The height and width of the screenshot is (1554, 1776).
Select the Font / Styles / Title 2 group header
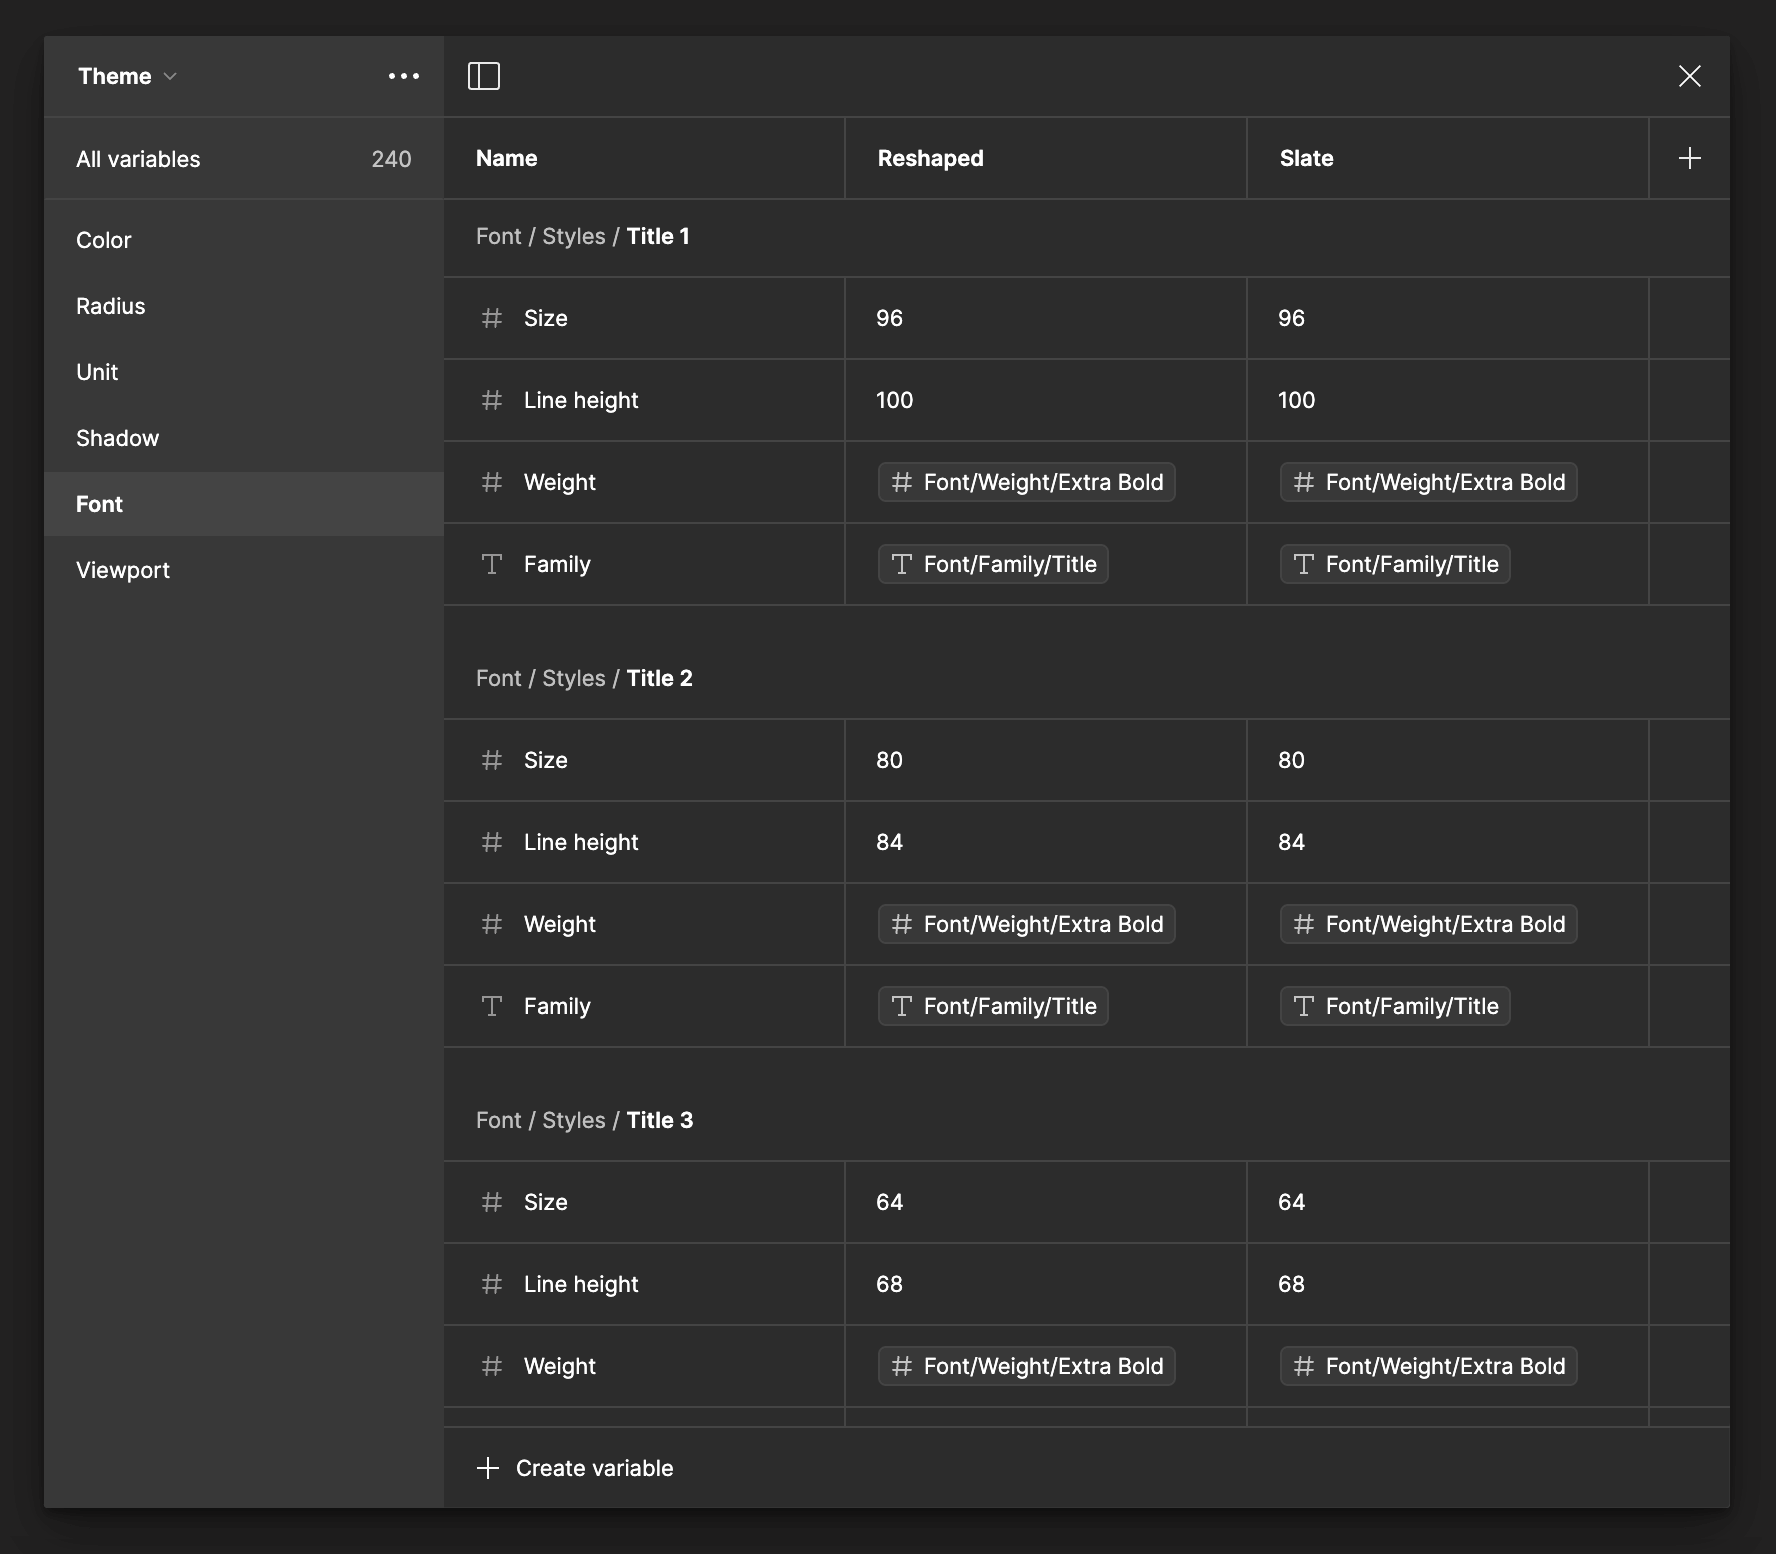[x=584, y=678]
